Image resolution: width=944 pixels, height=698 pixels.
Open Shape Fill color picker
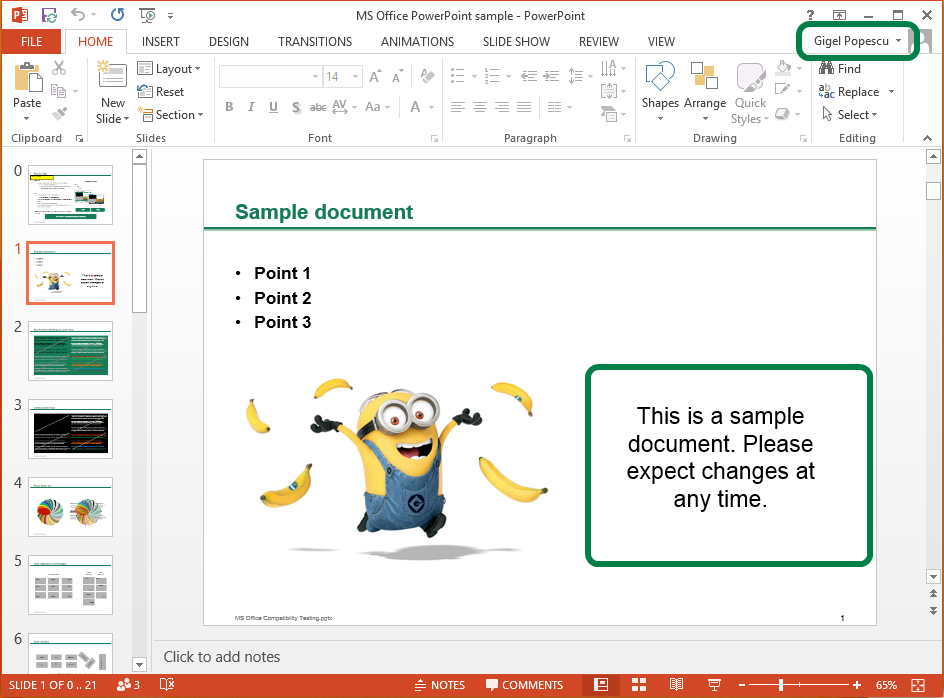783,67
